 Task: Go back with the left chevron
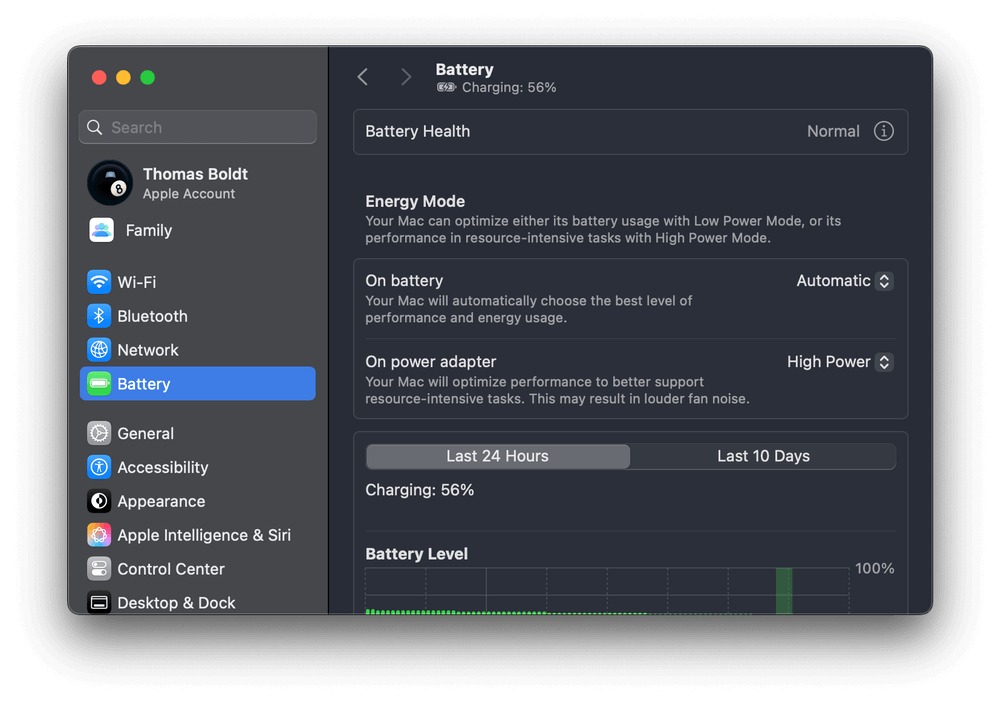point(363,77)
